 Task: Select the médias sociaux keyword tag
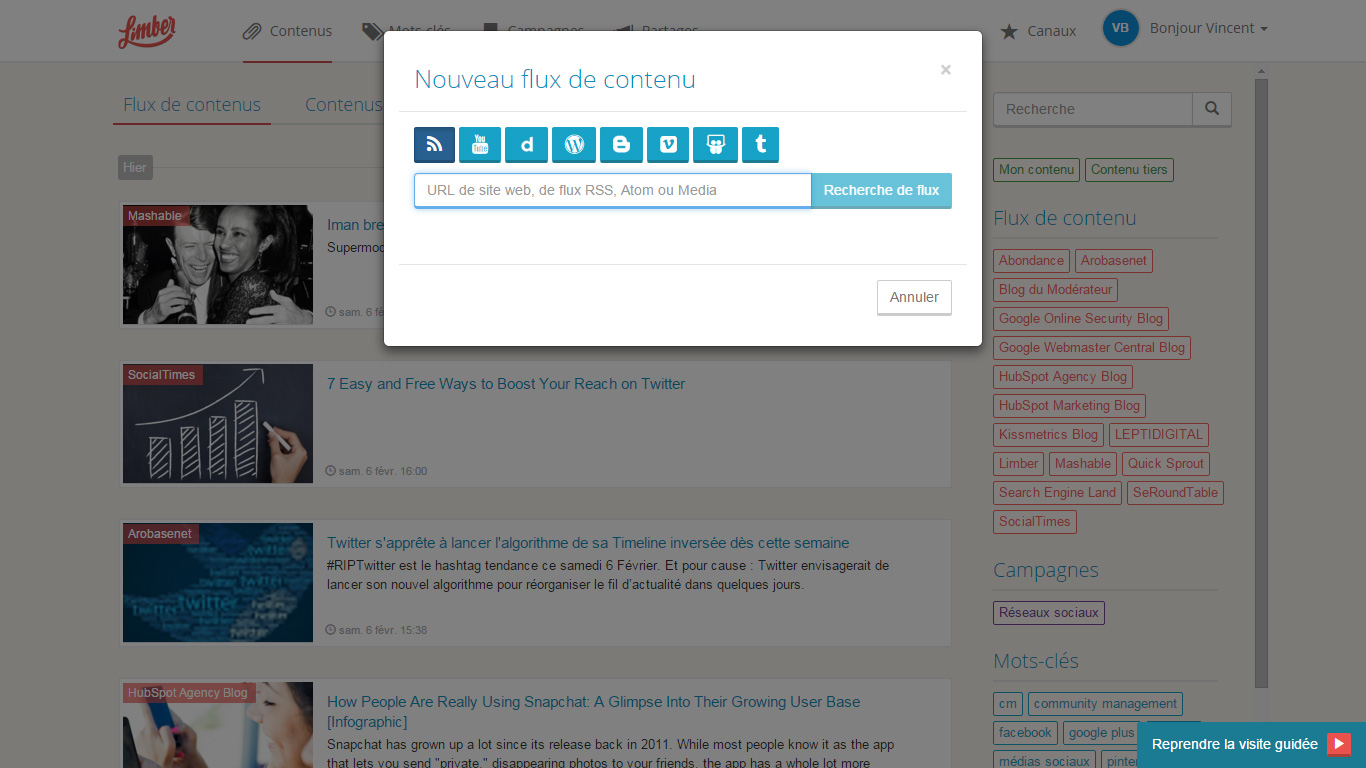pos(1044,762)
